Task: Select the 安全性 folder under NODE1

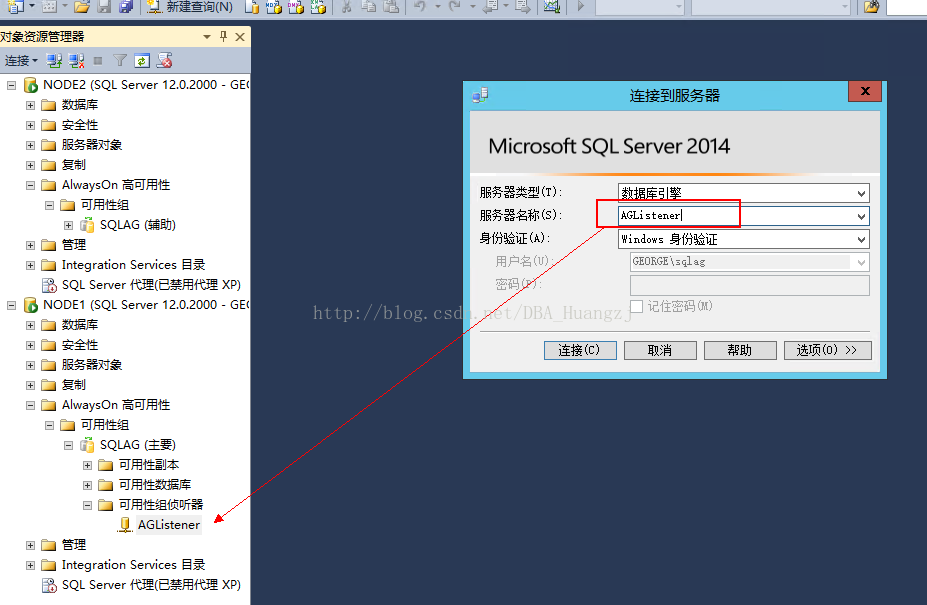Action: coord(80,345)
